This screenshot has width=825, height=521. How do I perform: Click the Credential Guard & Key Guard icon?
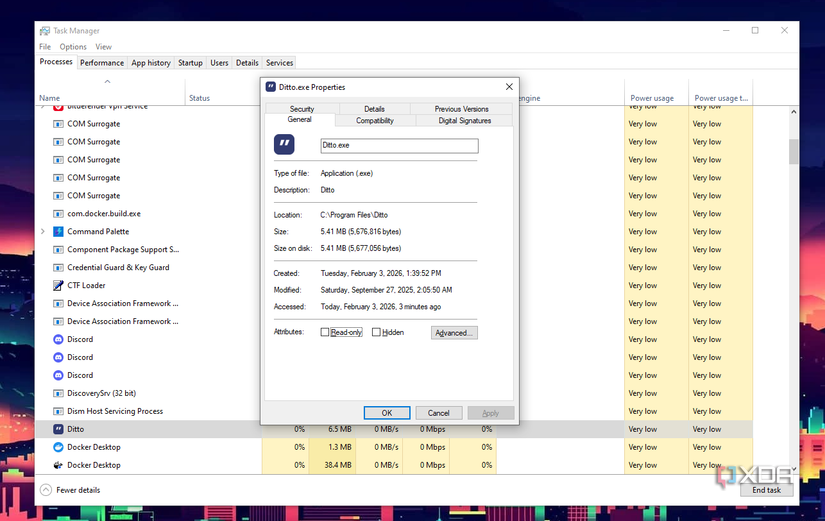pos(58,267)
